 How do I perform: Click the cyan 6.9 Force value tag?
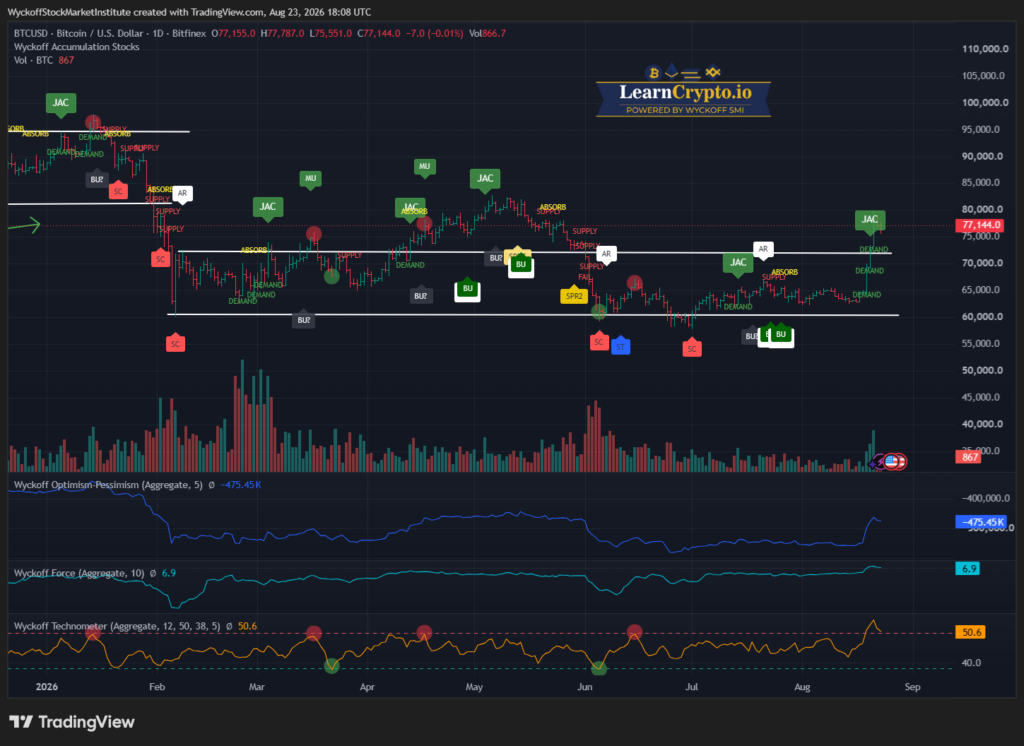pos(968,568)
